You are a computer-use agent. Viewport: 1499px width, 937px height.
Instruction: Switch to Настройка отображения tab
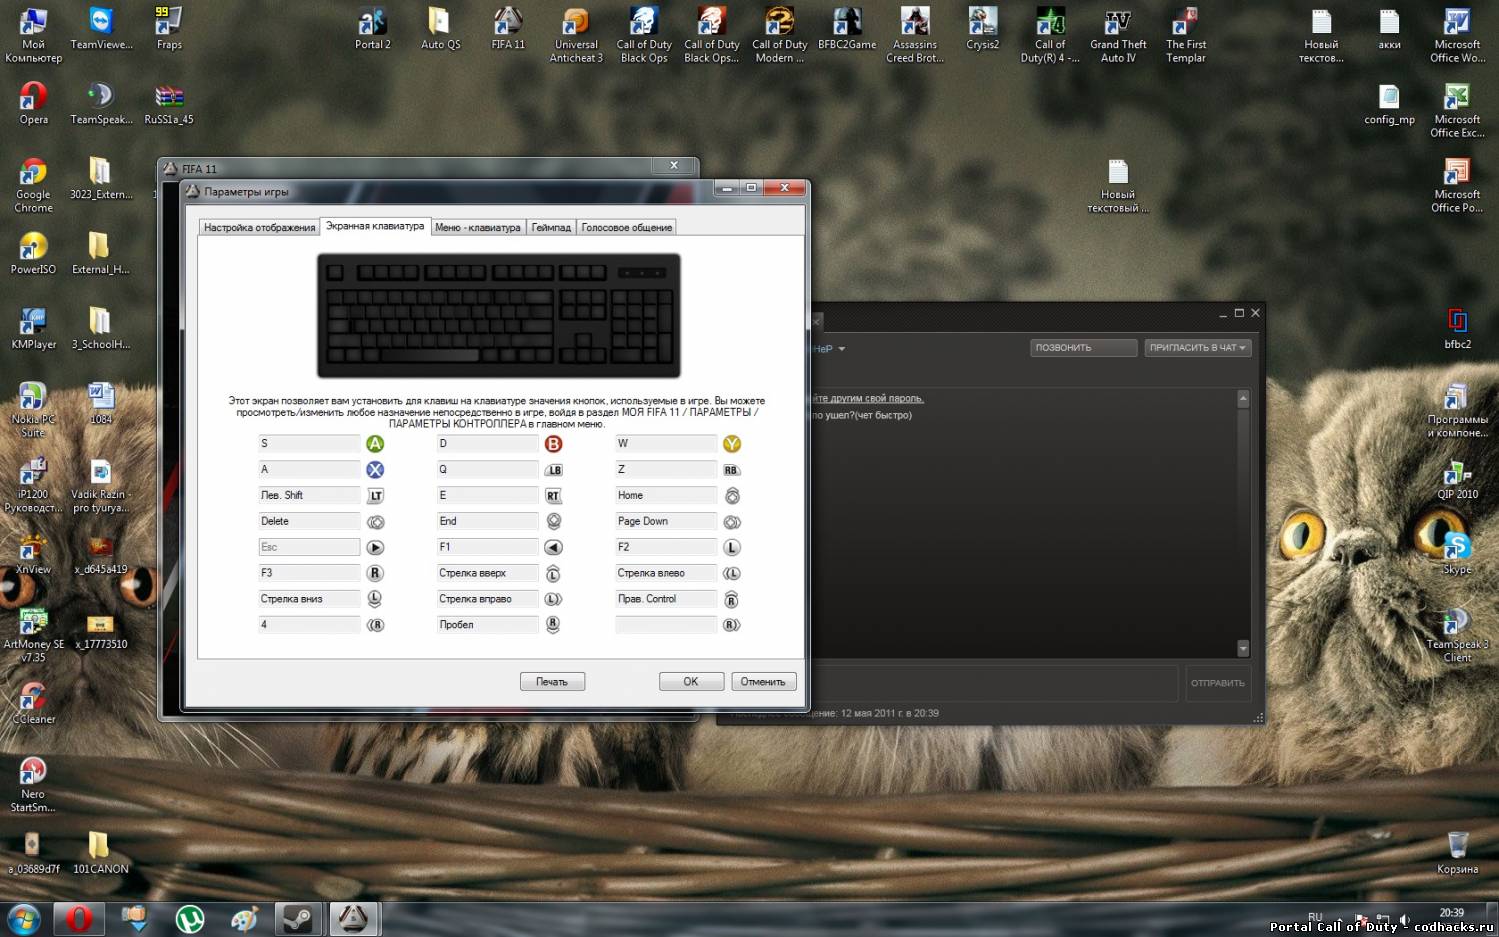tap(259, 227)
